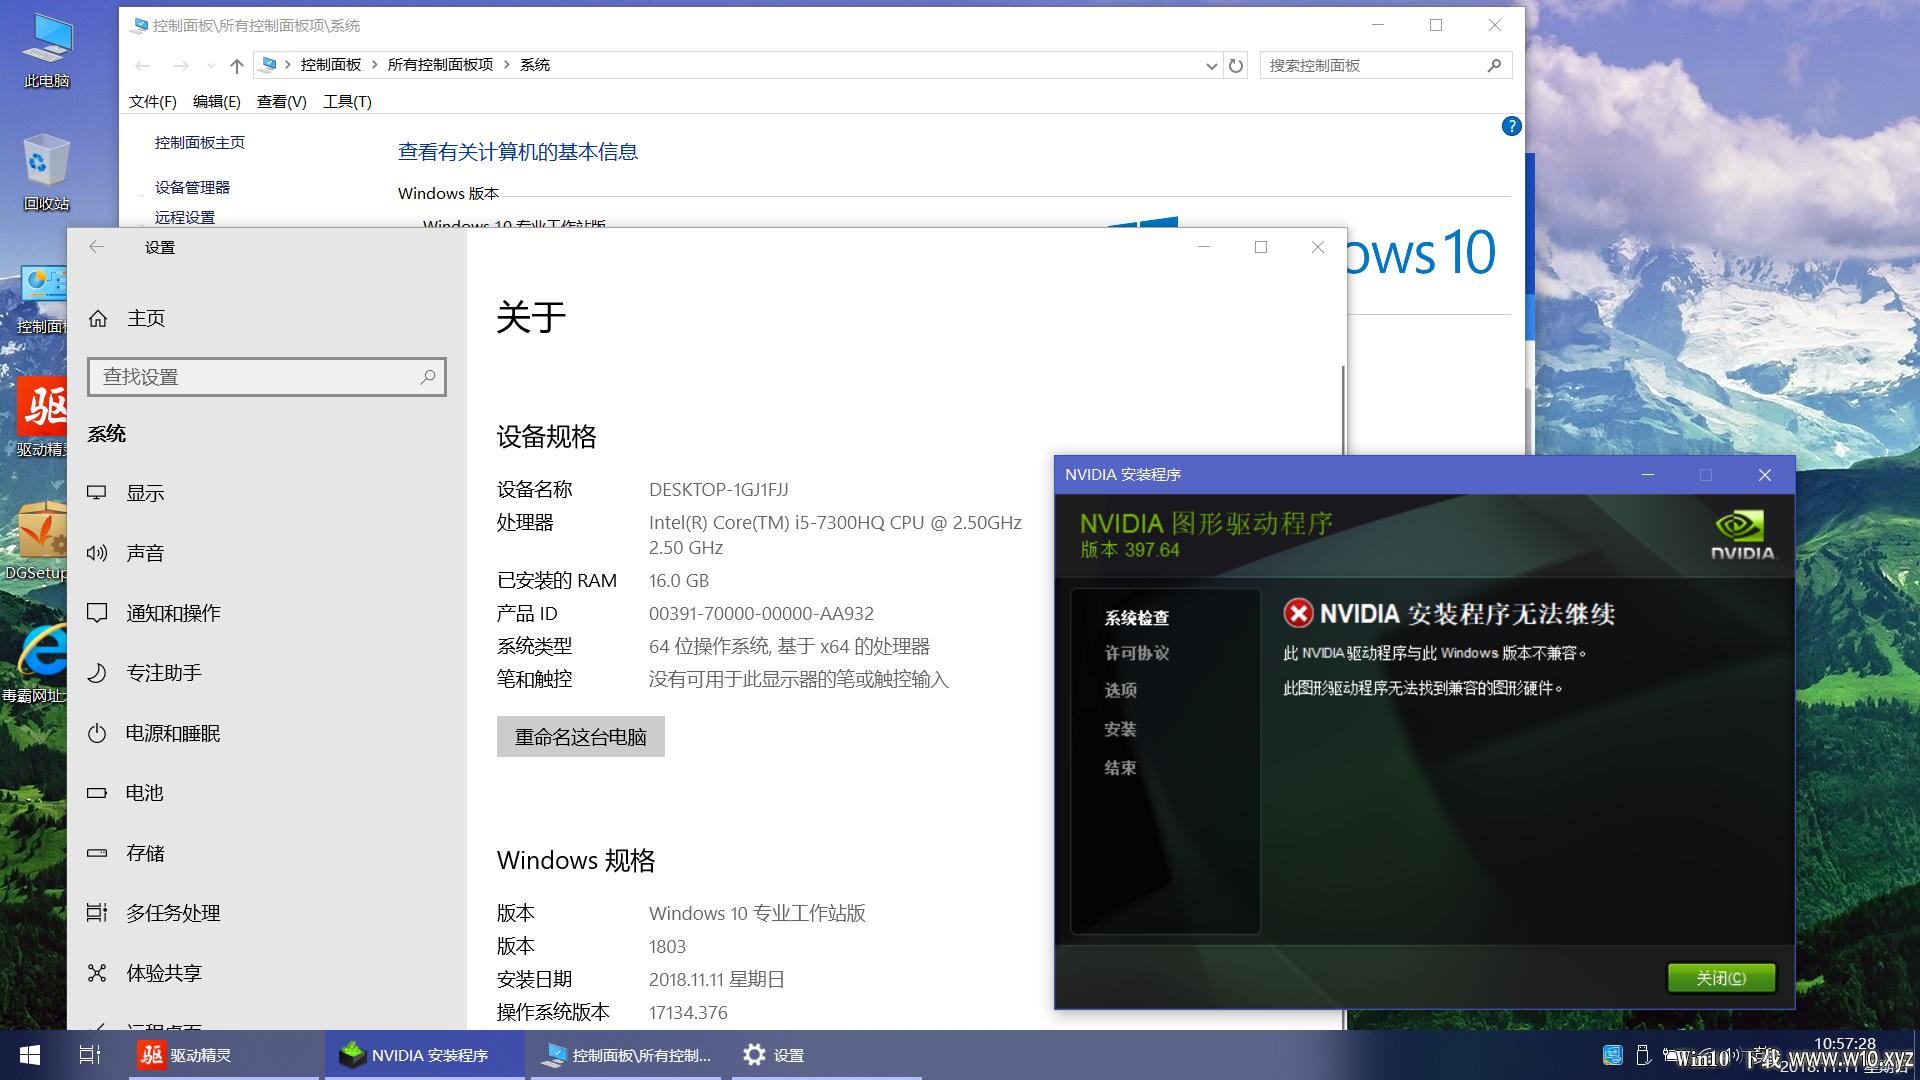The height and width of the screenshot is (1080, 1920).
Task: Expand recent locations dropdown in Control Panel
Action: (x=211, y=66)
